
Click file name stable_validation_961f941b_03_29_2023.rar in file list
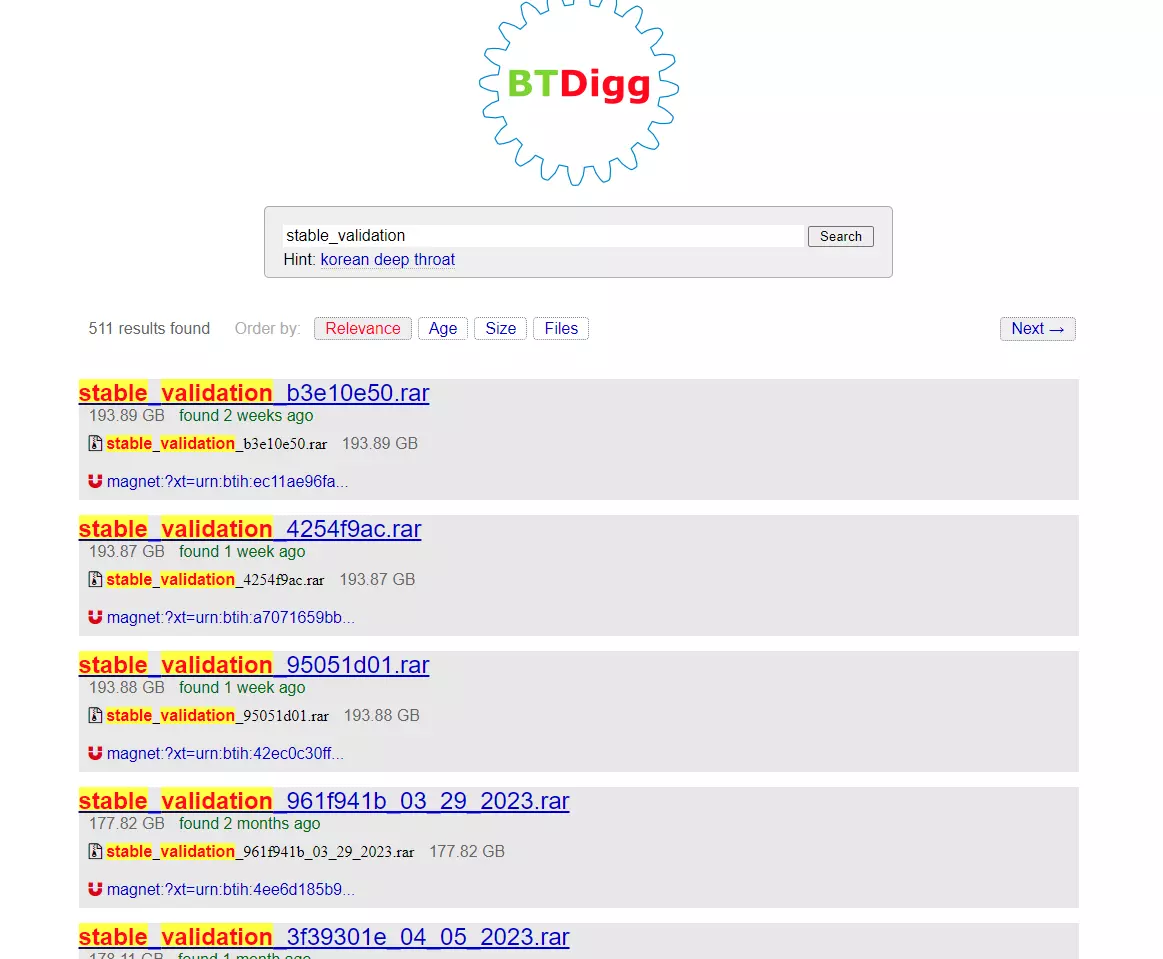[x=260, y=851]
